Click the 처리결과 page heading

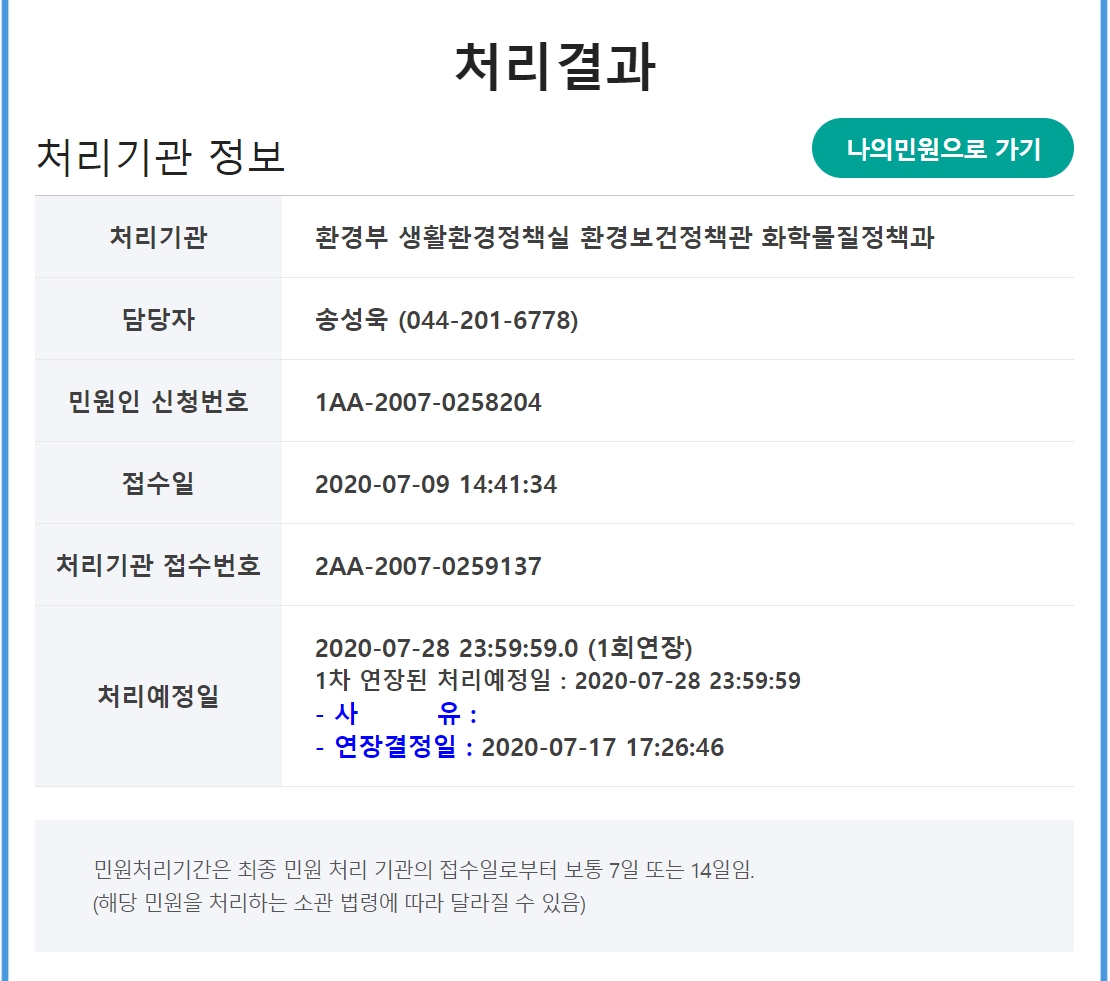(x=554, y=68)
